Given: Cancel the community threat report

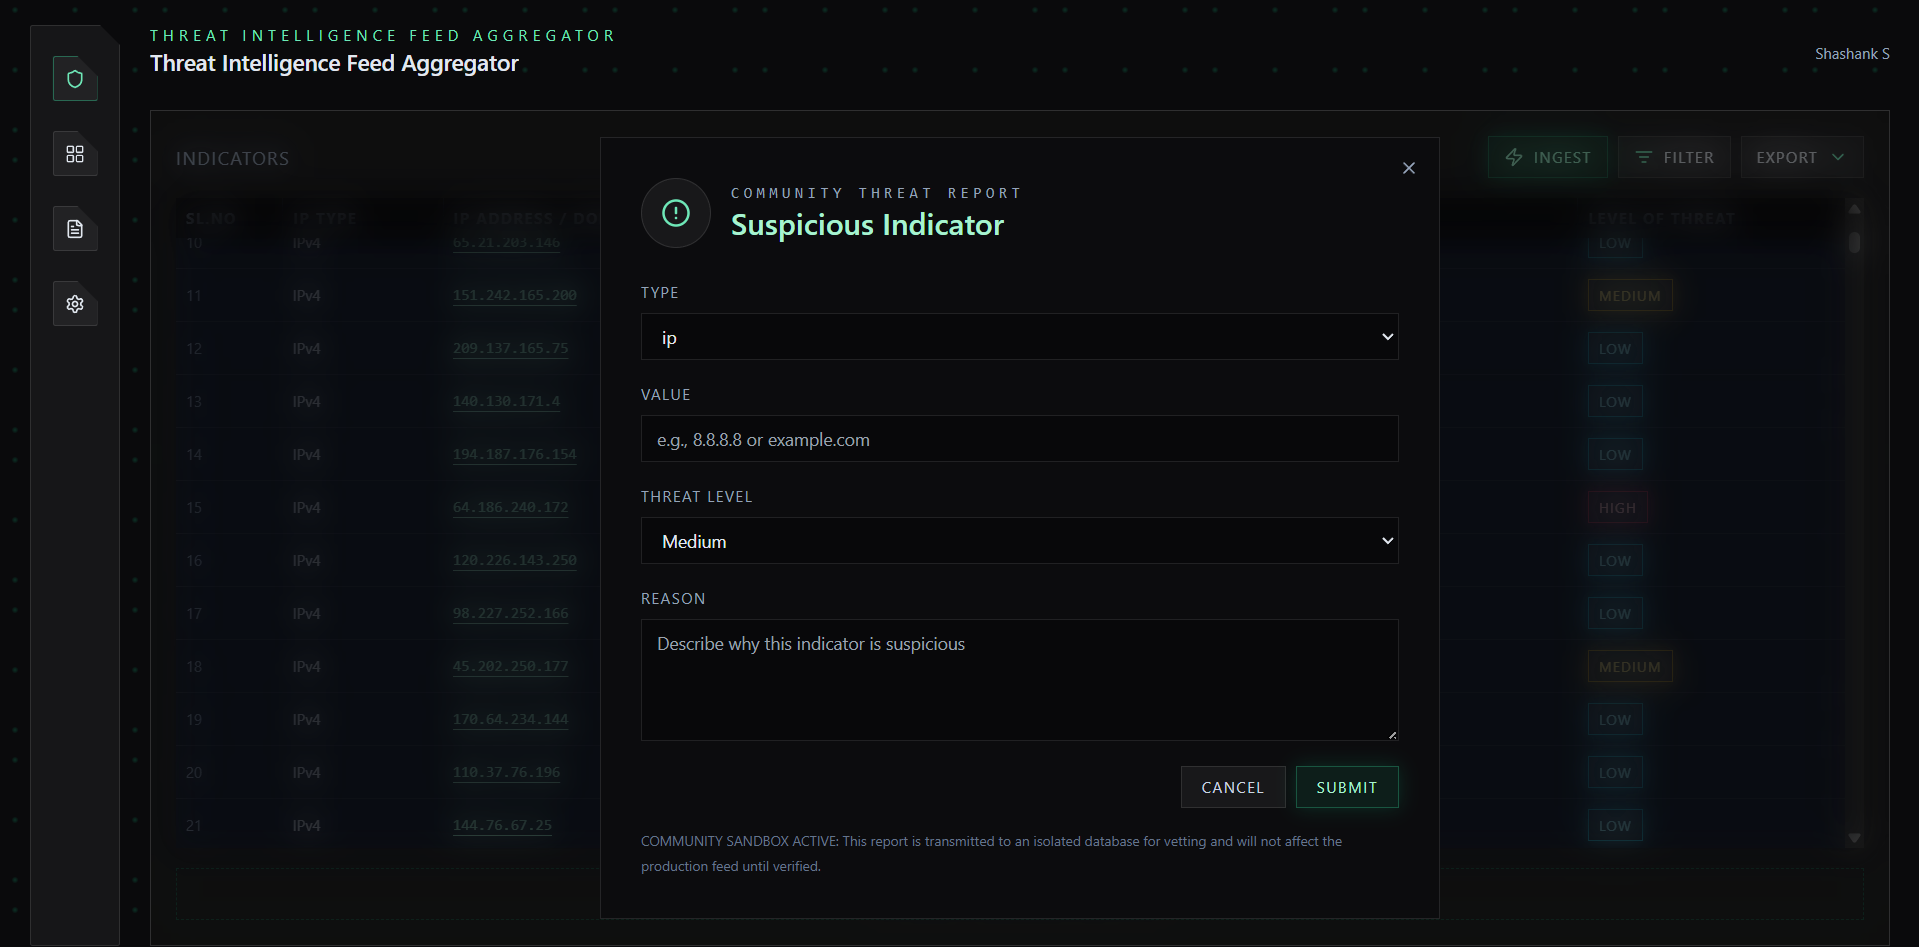Looking at the screenshot, I should (1233, 787).
